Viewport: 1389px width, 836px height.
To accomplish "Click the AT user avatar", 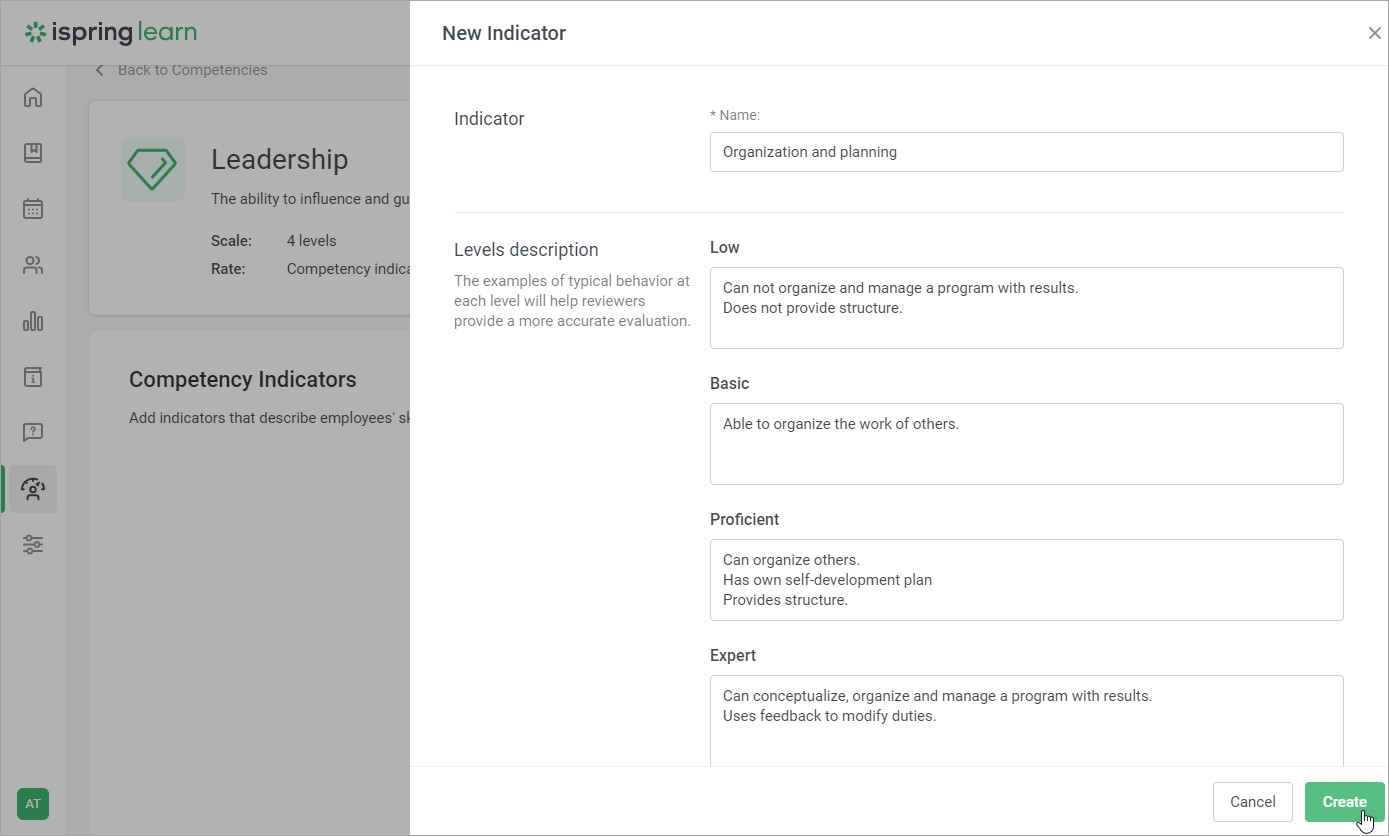I will [33, 804].
